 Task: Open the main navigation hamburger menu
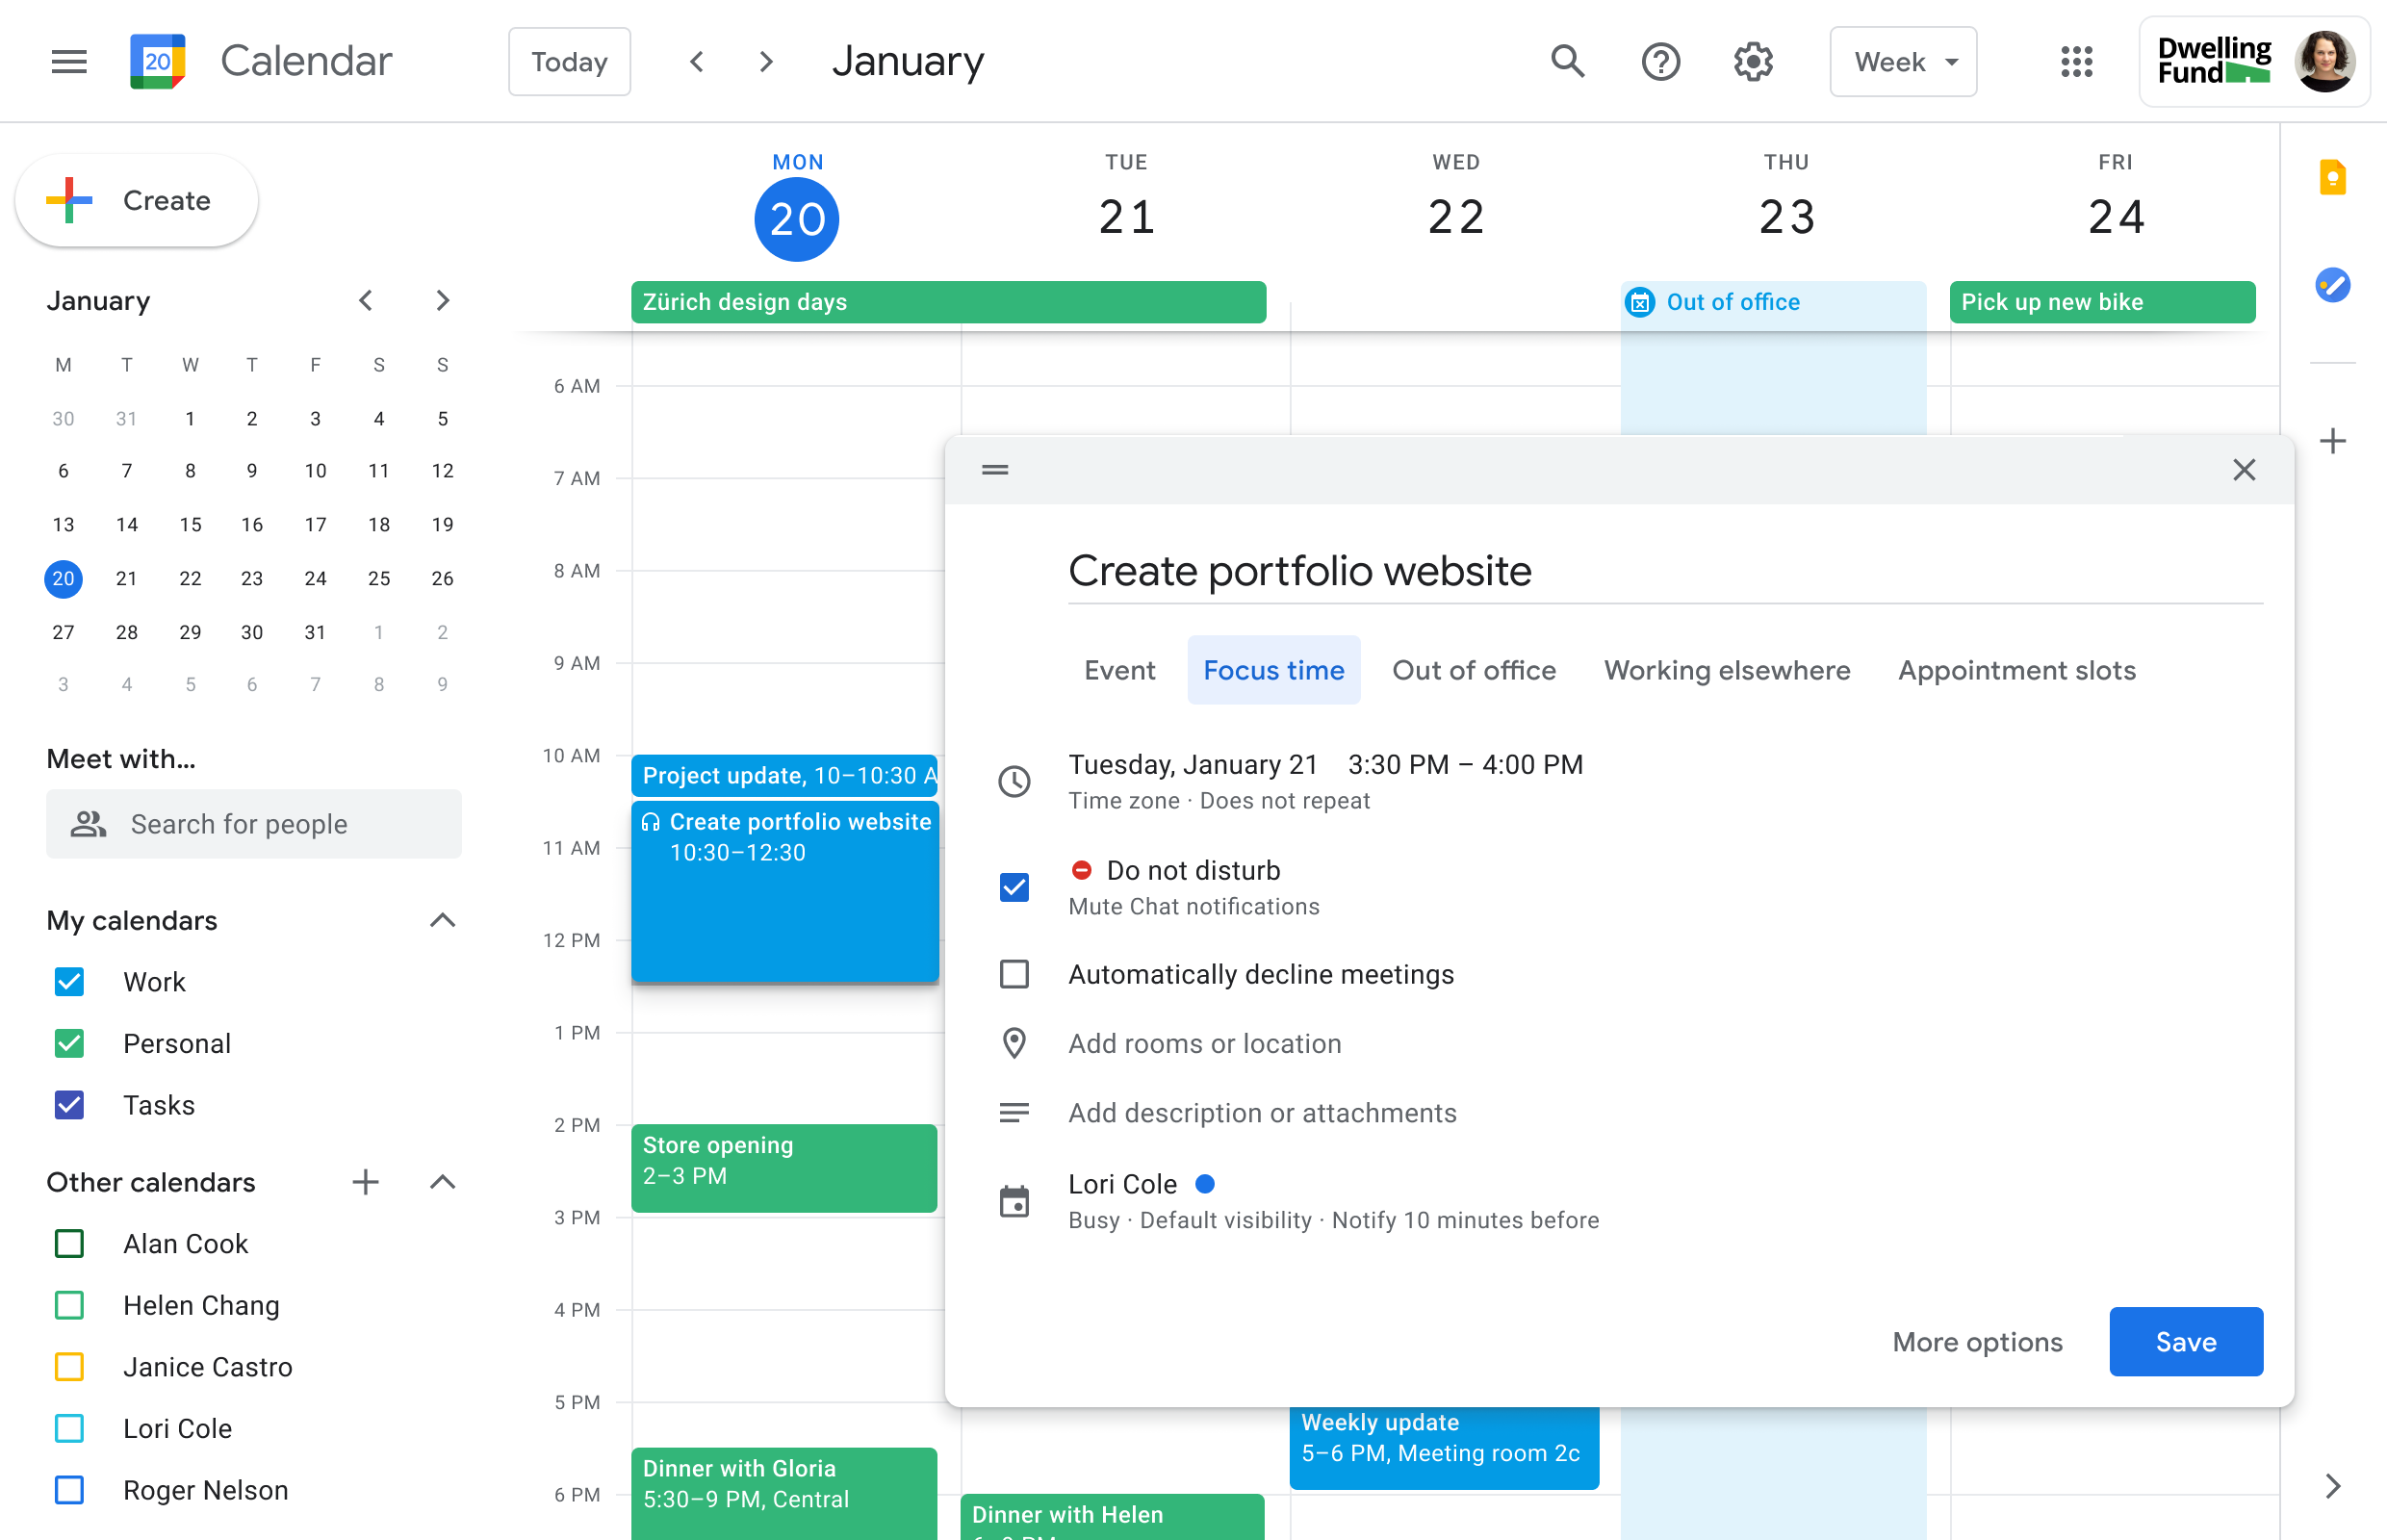coord(68,61)
